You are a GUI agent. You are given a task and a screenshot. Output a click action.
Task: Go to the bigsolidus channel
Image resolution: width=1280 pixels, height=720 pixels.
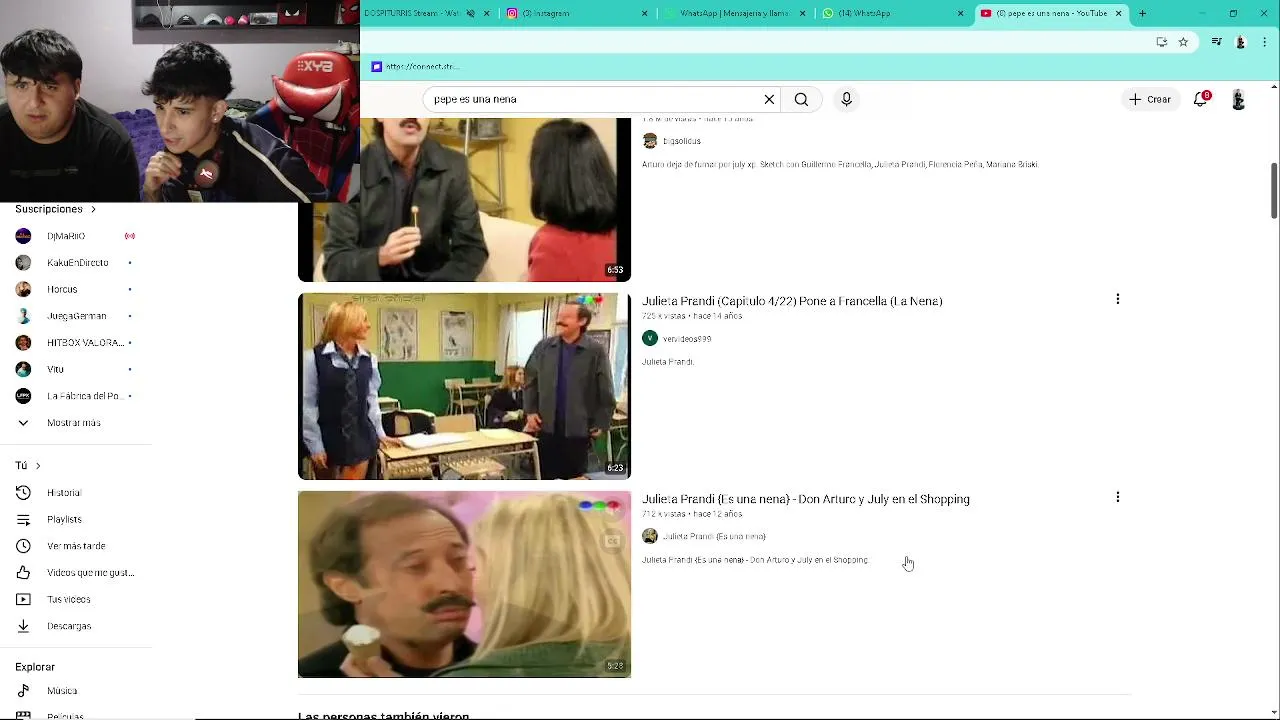682,141
